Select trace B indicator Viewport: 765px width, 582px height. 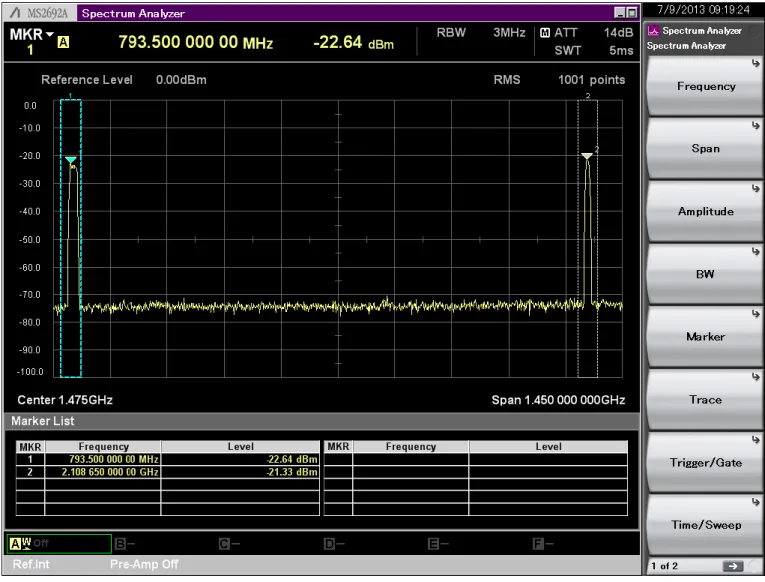click(x=125, y=543)
